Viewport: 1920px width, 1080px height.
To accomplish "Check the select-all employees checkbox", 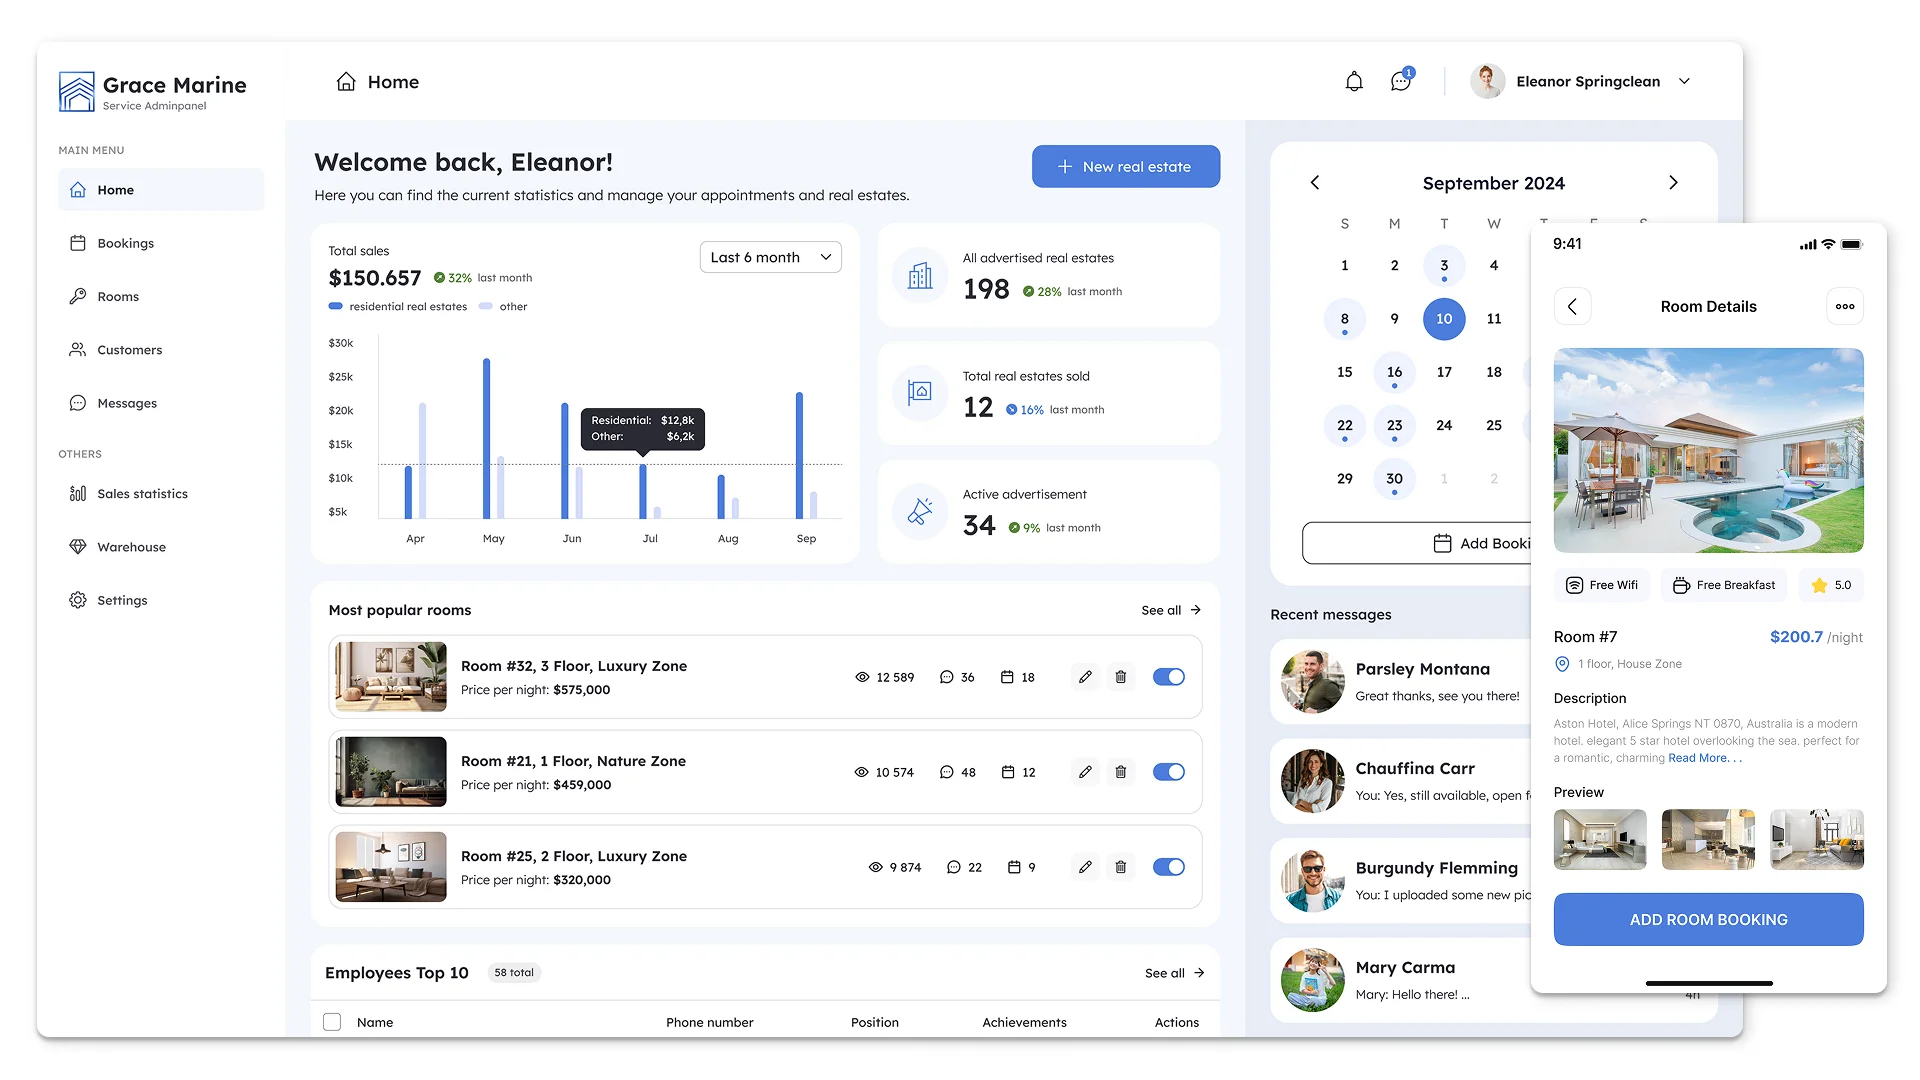I will (332, 1022).
